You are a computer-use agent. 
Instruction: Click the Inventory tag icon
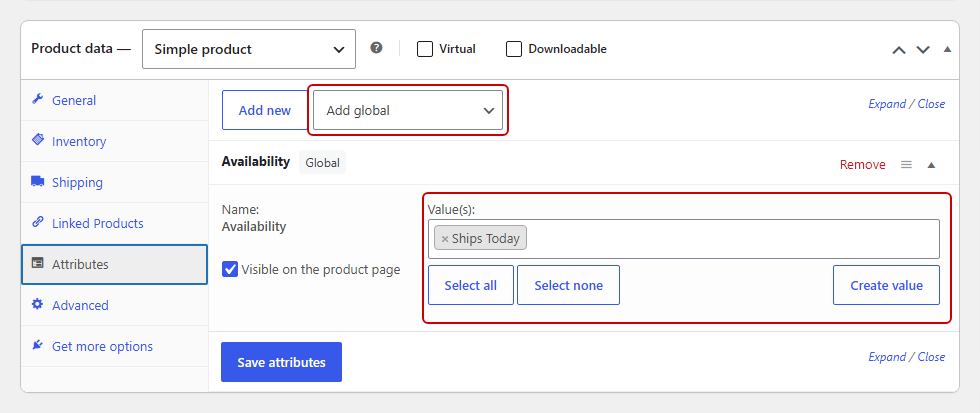click(38, 140)
